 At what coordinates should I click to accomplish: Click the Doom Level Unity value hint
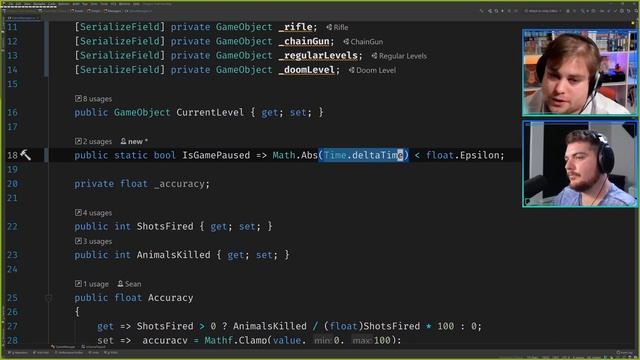(x=373, y=70)
